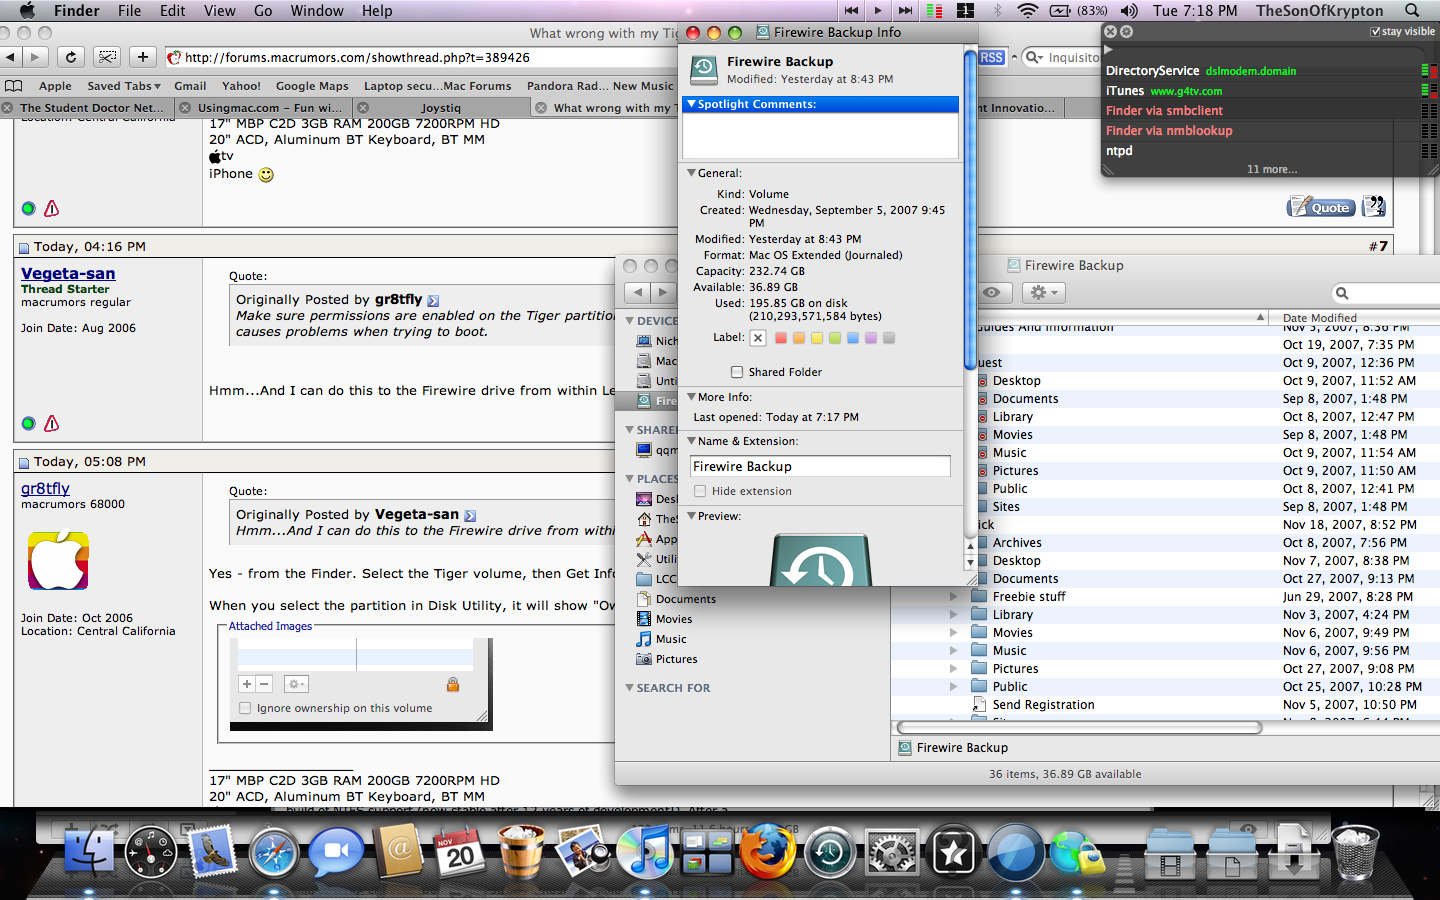Open iTunes from the Dock

click(x=645, y=852)
